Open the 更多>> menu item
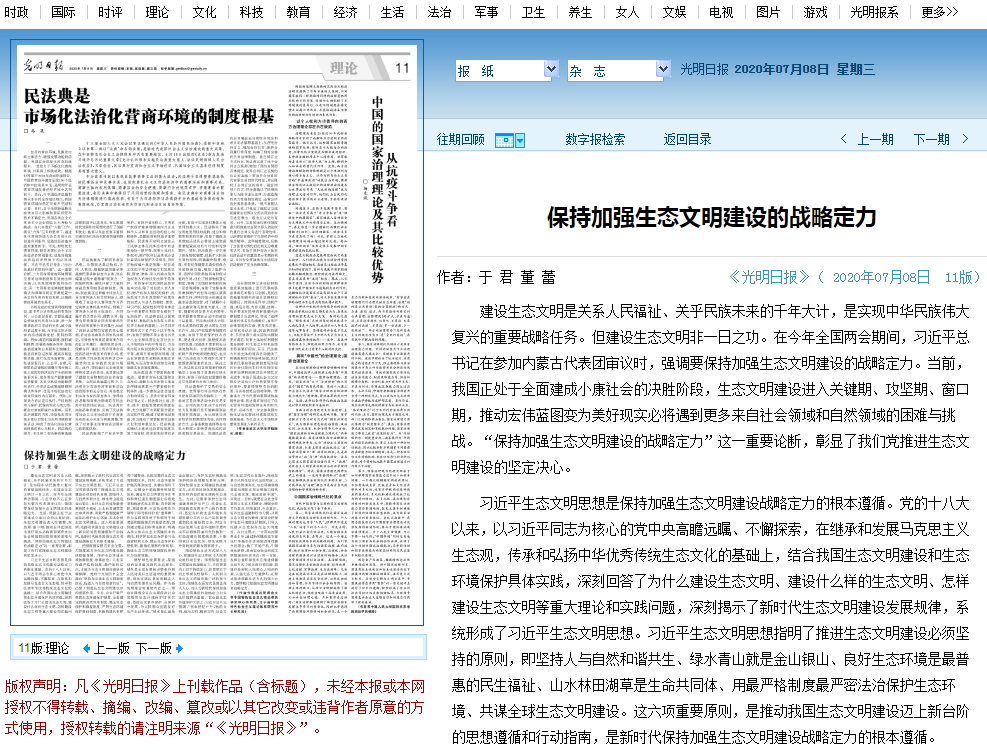Viewport: 987px width, 753px height. [939, 12]
